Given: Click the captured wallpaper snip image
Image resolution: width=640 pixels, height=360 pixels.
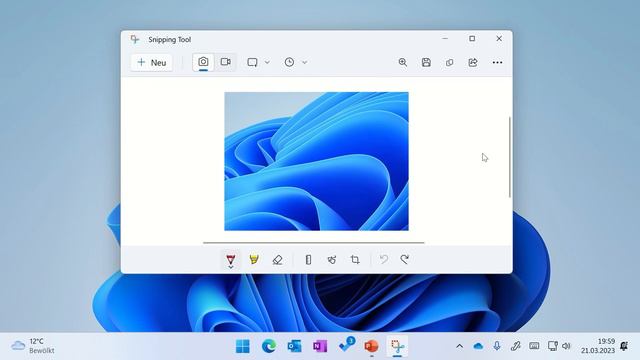Looking at the screenshot, I should pos(316,161).
